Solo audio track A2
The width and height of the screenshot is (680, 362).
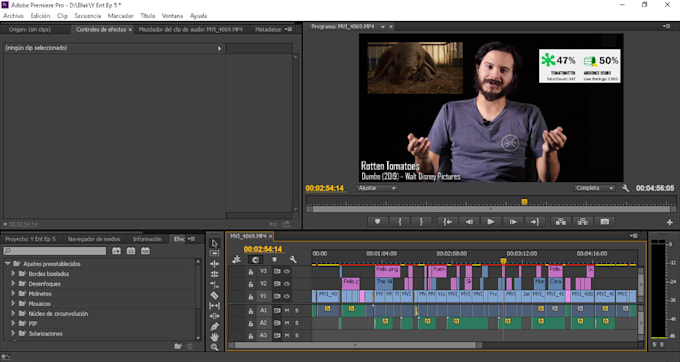click(x=297, y=323)
